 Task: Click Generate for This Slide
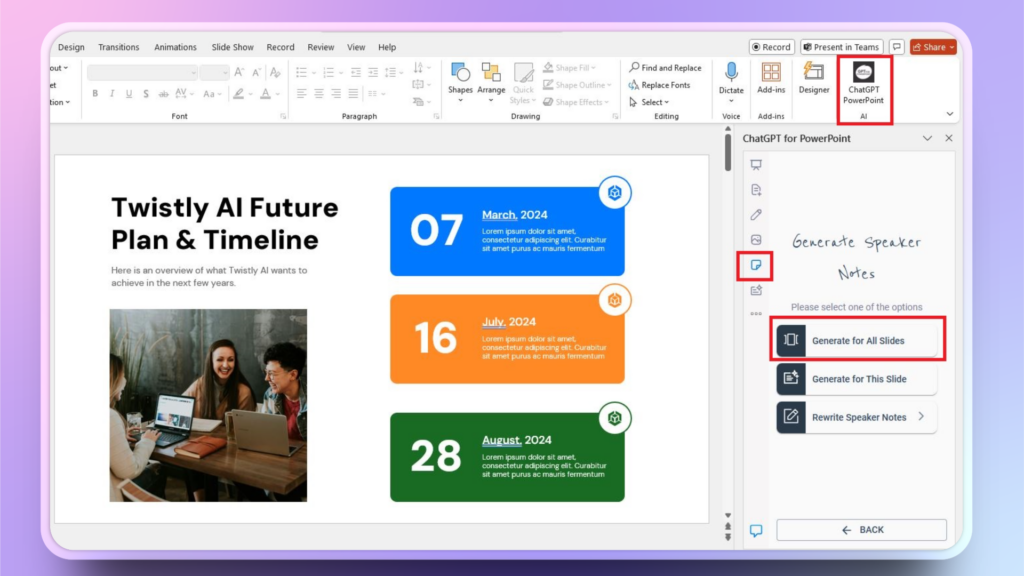857,379
